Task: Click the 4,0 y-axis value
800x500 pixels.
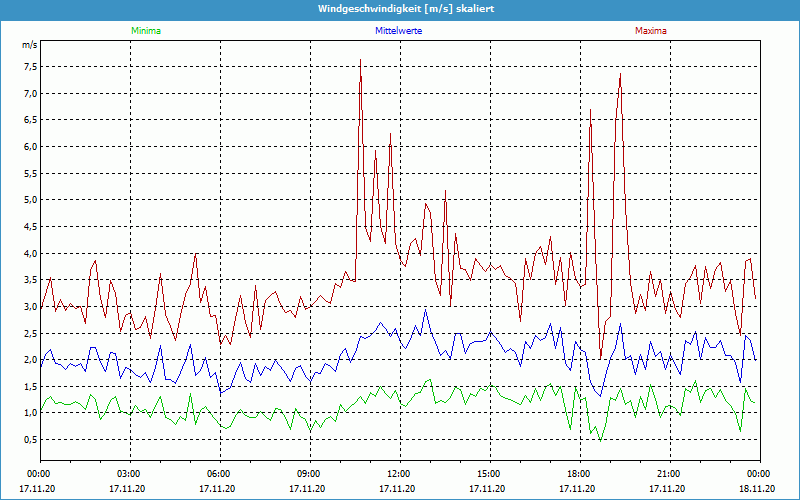Action: pyautogui.click(x=30, y=254)
